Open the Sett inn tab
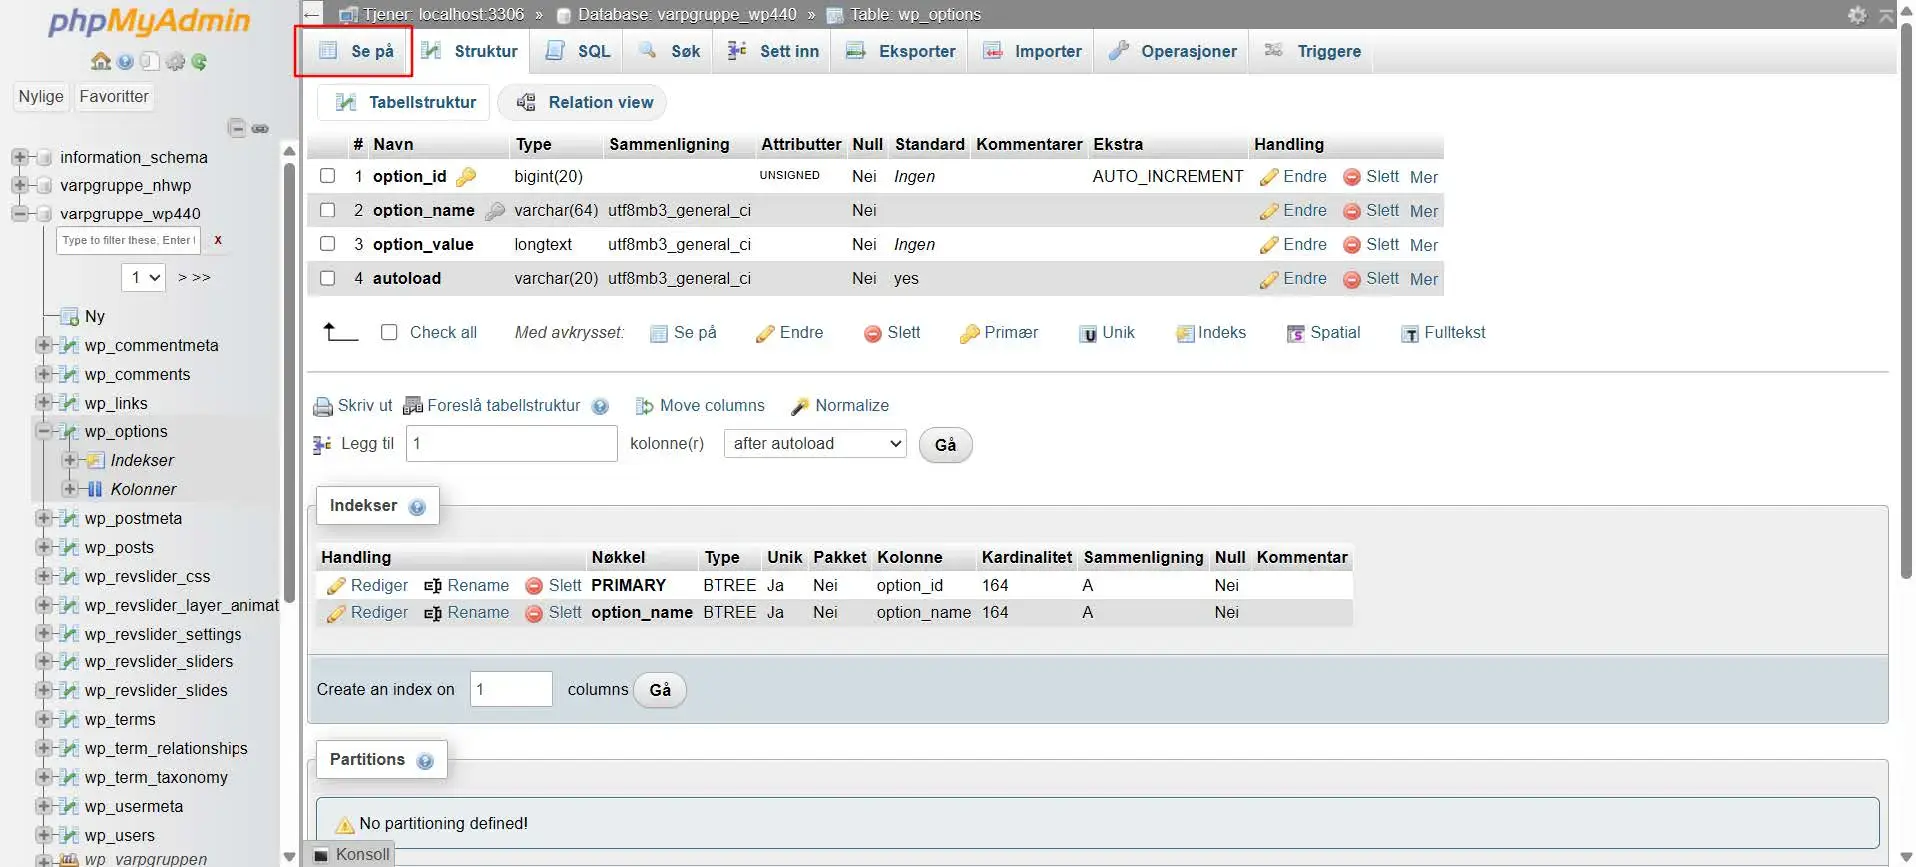The height and width of the screenshot is (867, 1916). coord(773,51)
